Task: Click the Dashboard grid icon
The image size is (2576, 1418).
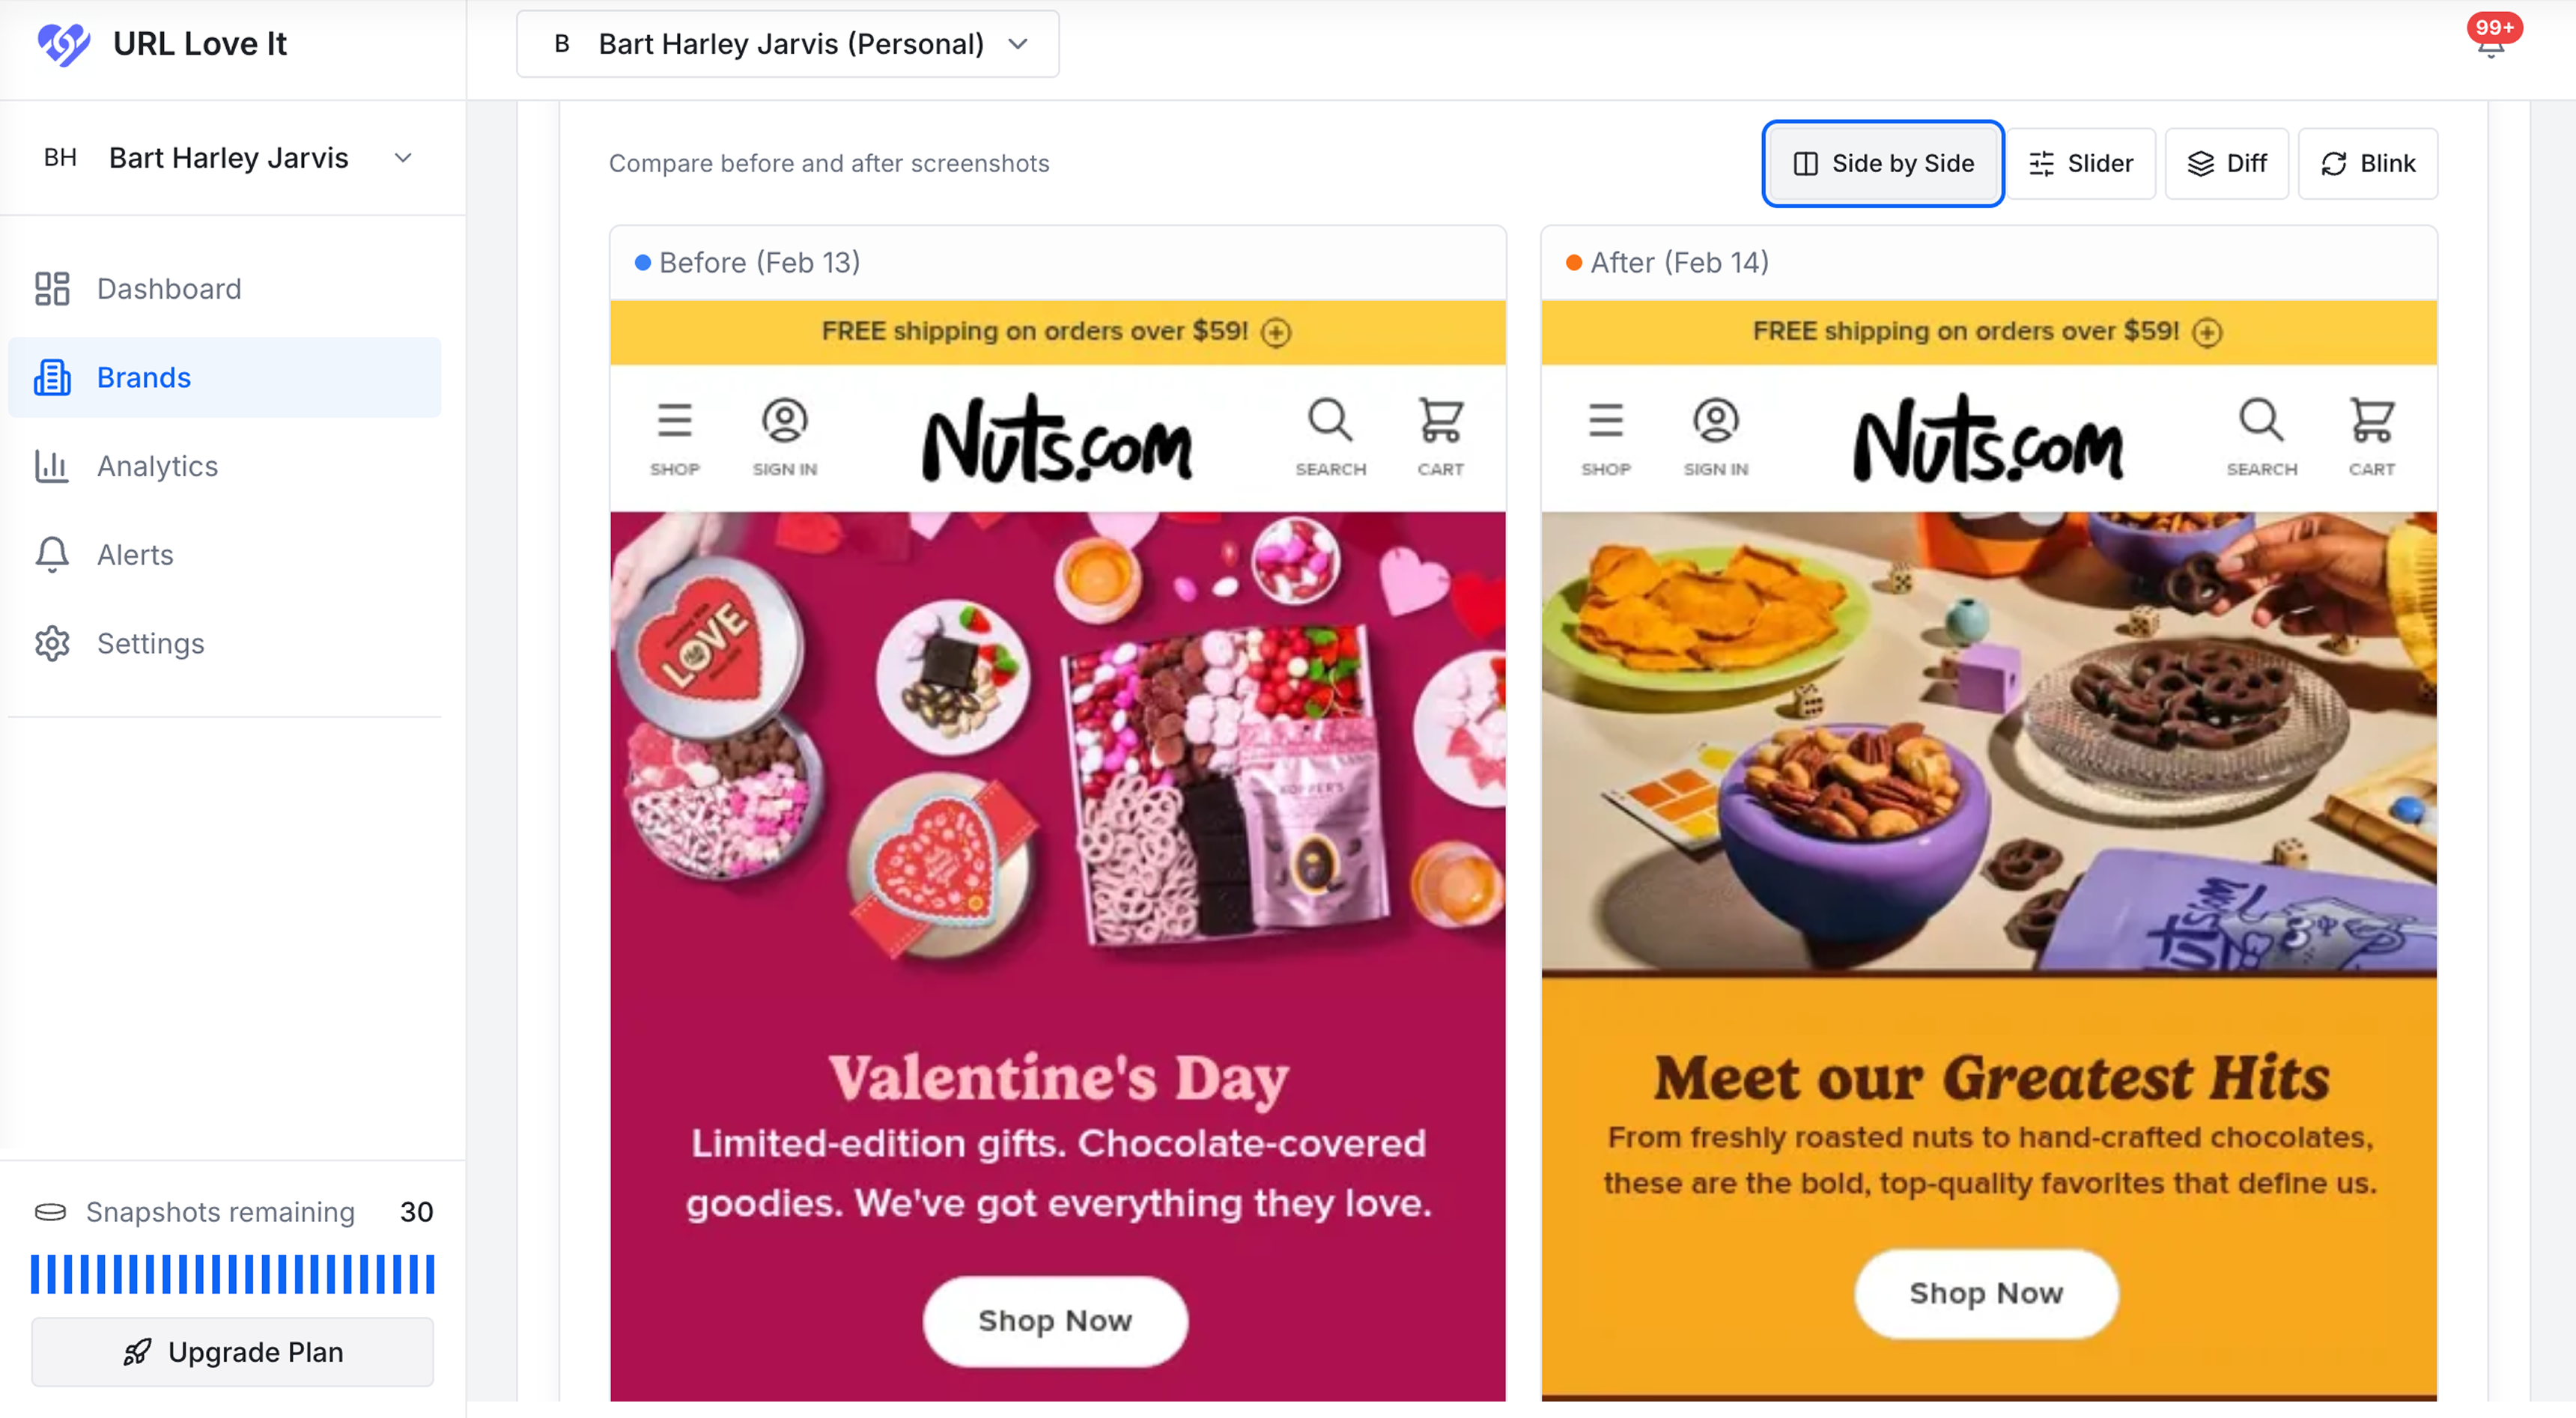Action: (52, 289)
